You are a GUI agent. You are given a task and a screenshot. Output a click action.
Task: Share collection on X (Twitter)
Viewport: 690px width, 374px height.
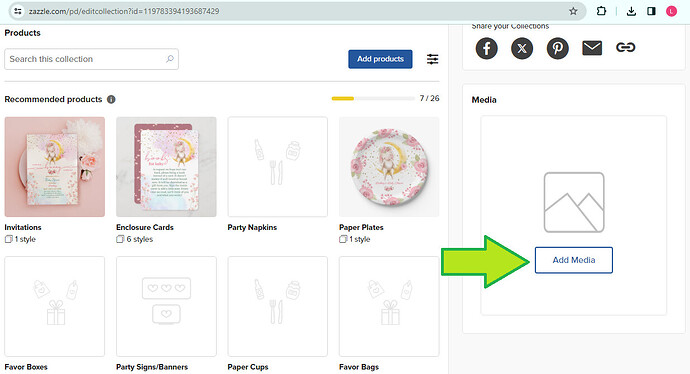[522, 48]
